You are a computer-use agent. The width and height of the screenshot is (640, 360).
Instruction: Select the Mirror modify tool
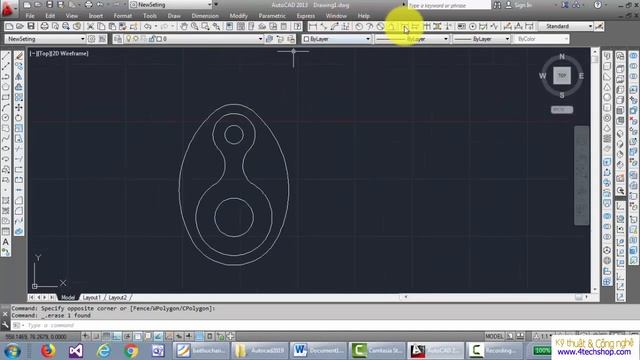point(19,76)
